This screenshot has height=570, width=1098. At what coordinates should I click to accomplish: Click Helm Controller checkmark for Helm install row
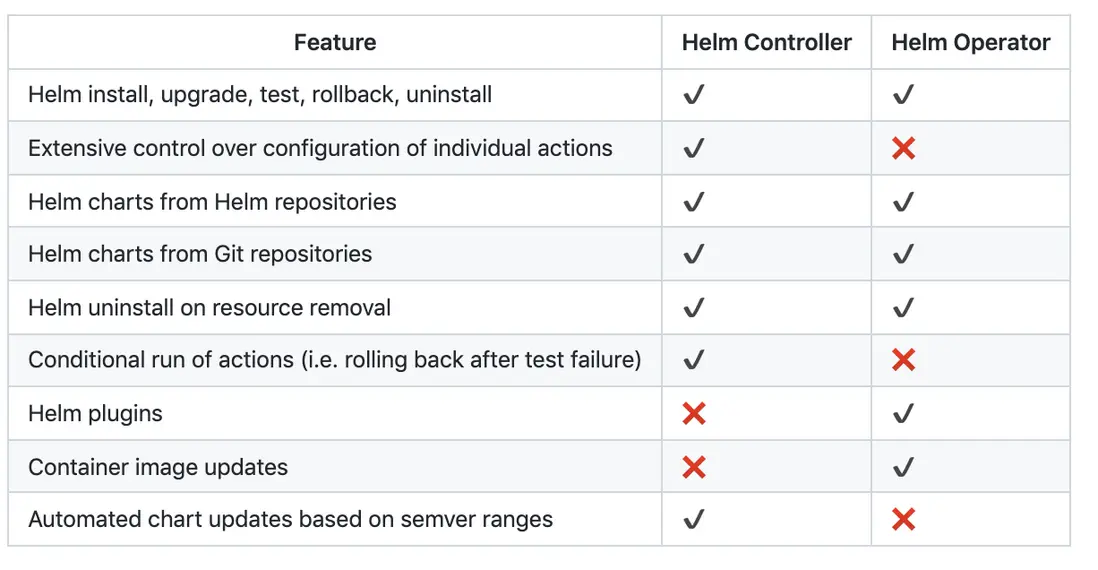(x=693, y=96)
